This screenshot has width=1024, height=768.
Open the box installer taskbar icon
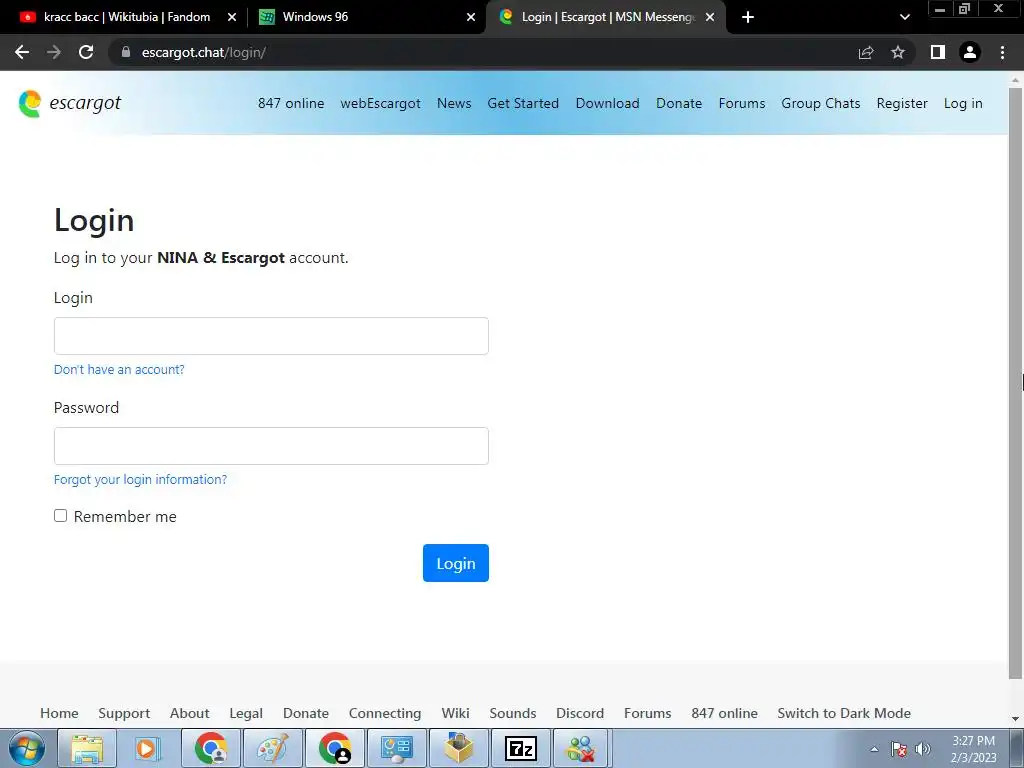coord(458,748)
